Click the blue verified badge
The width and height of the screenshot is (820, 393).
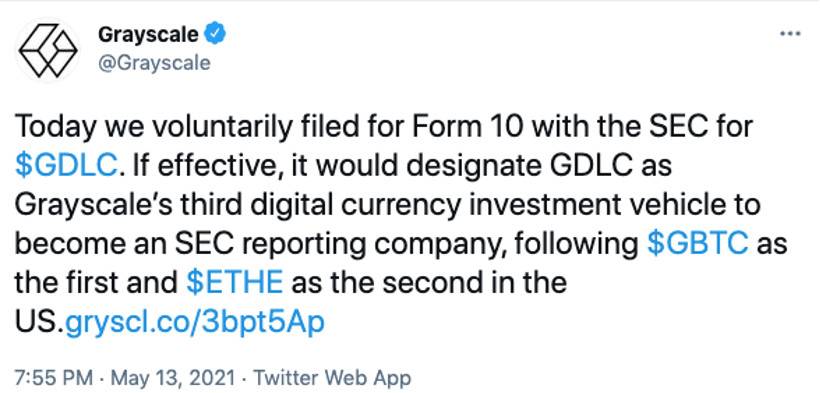(216, 34)
